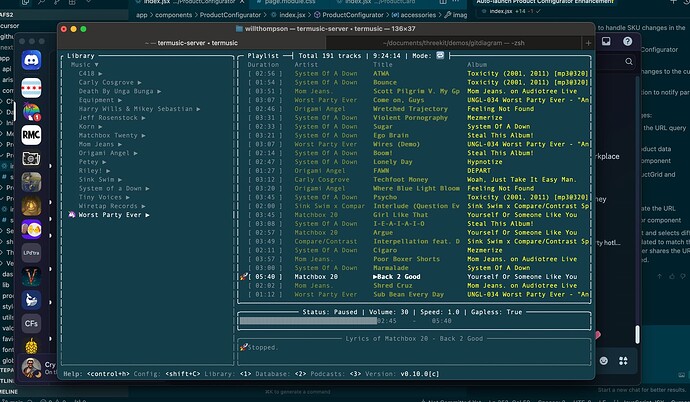Click the rocket marker beside the 05:40 row
690x402 pixels.
[243, 277]
